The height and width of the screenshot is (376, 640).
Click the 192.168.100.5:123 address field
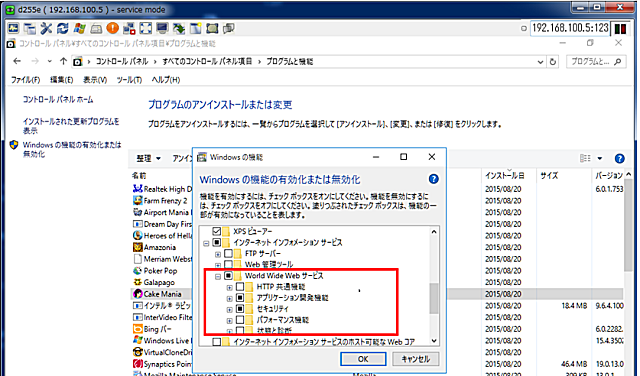point(570,28)
